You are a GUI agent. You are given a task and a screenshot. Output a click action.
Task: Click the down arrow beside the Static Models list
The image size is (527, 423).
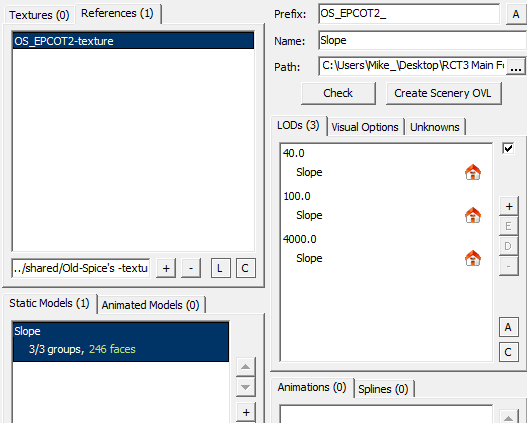pyautogui.click(x=246, y=387)
